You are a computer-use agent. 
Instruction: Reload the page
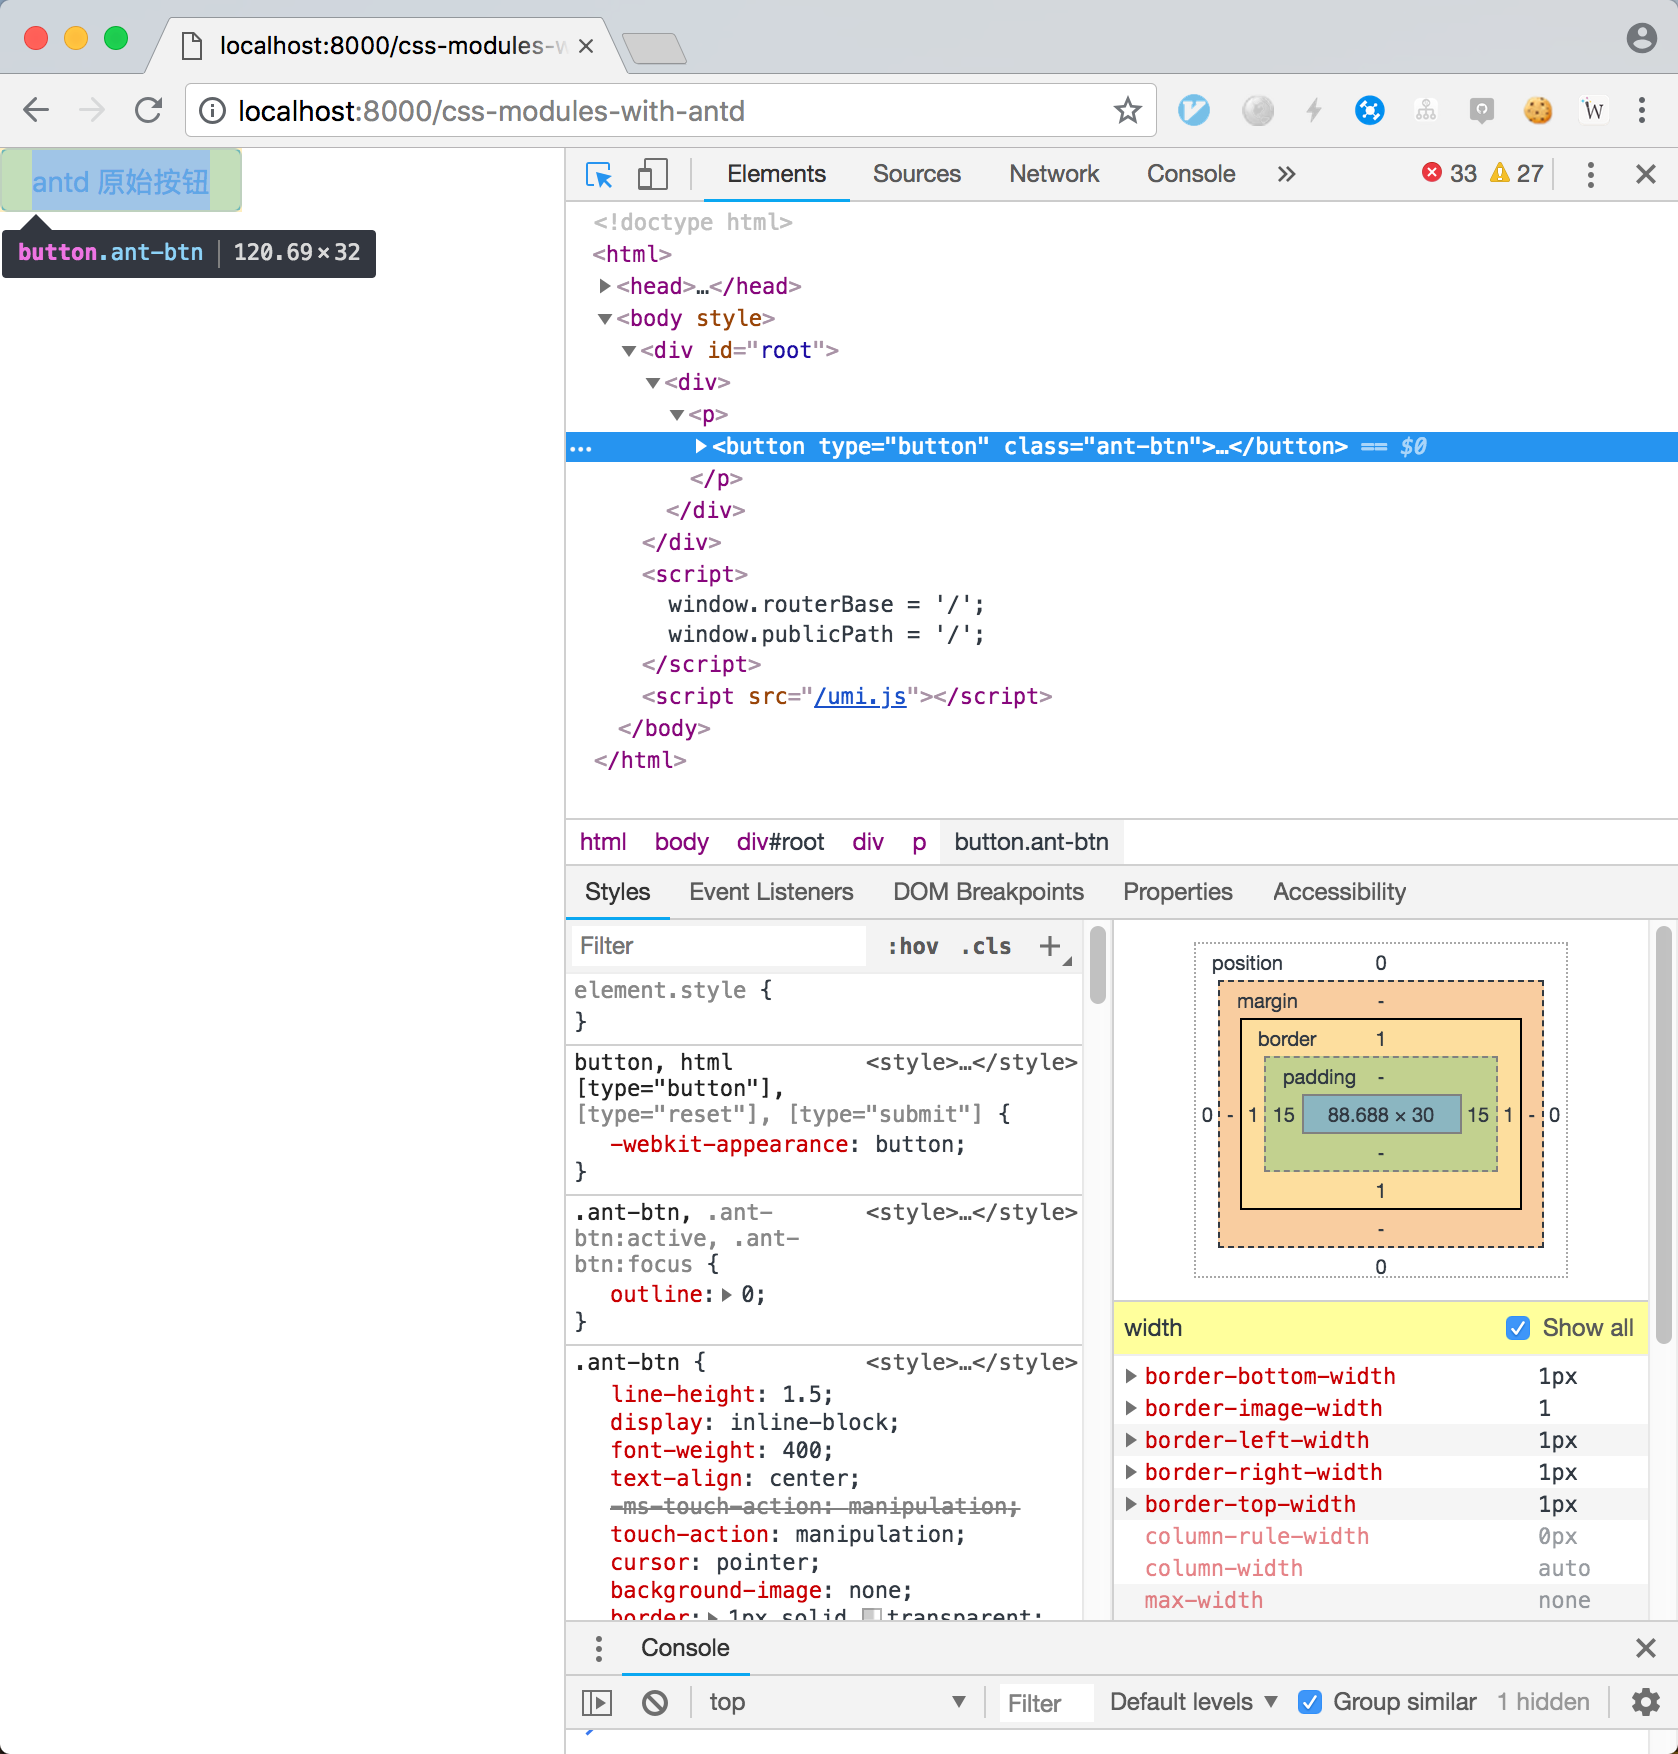[148, 110]
